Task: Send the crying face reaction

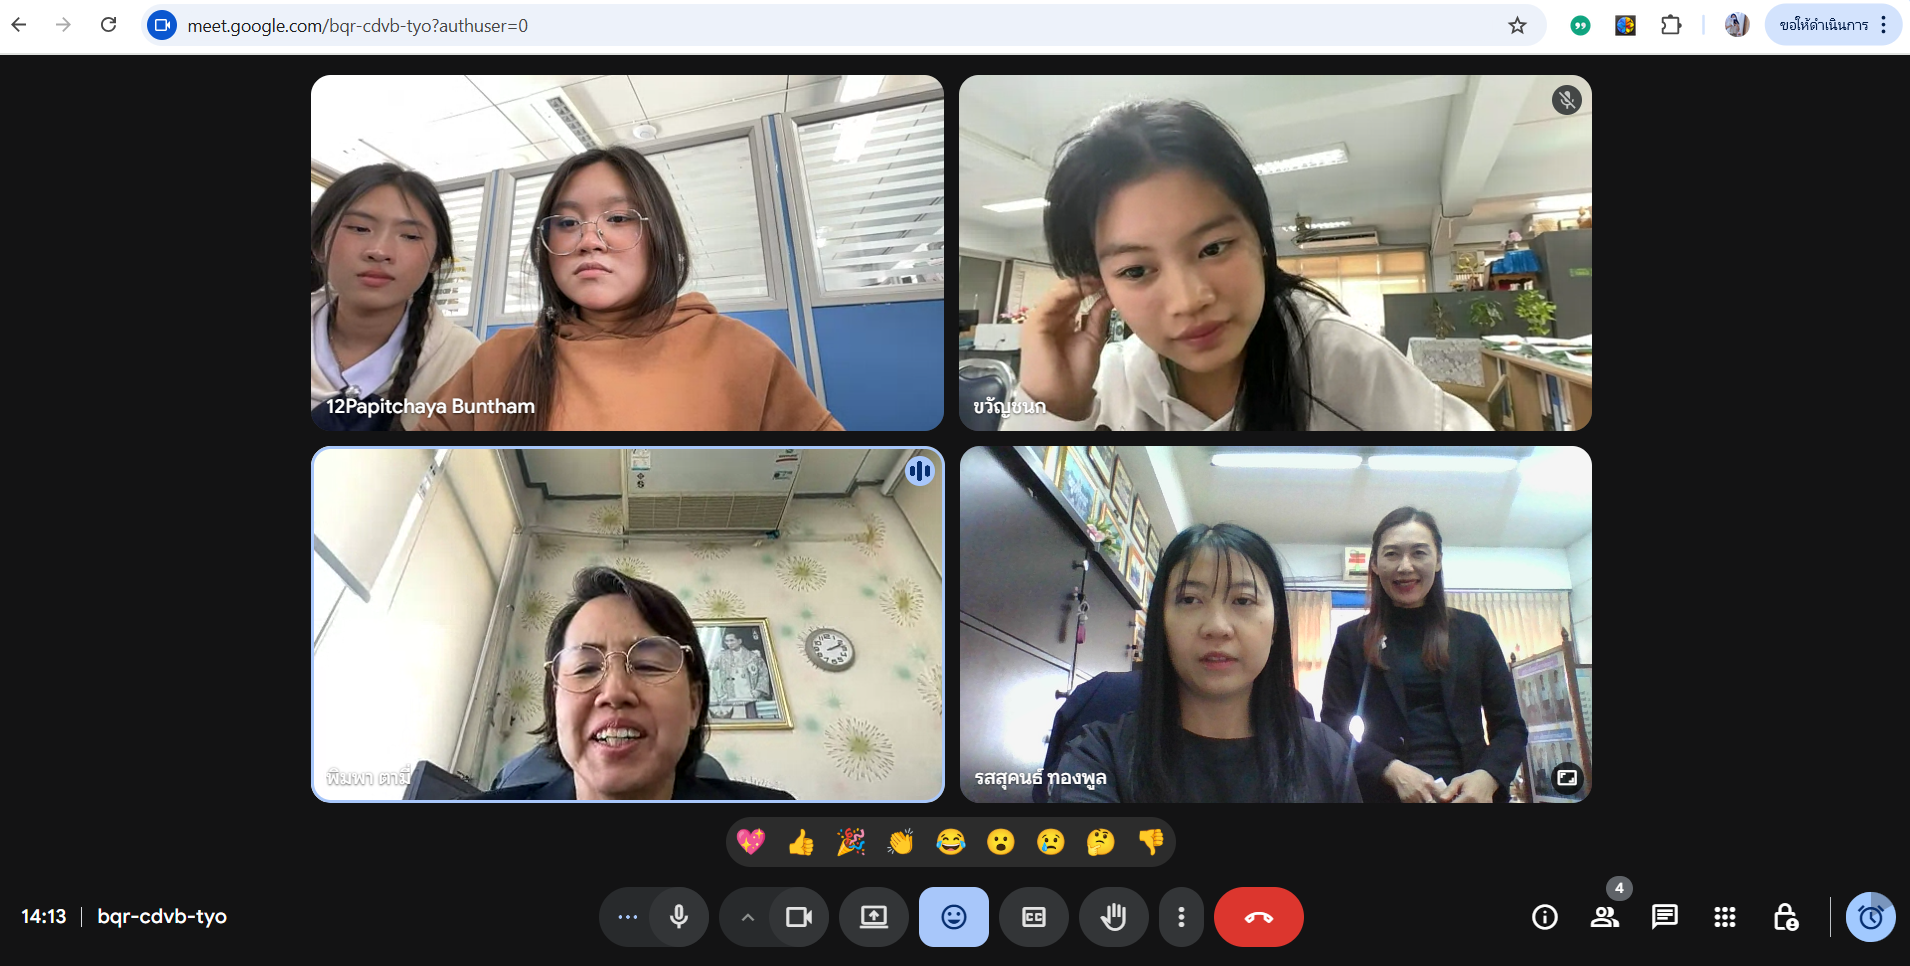Action: [x=1051, y=842]
